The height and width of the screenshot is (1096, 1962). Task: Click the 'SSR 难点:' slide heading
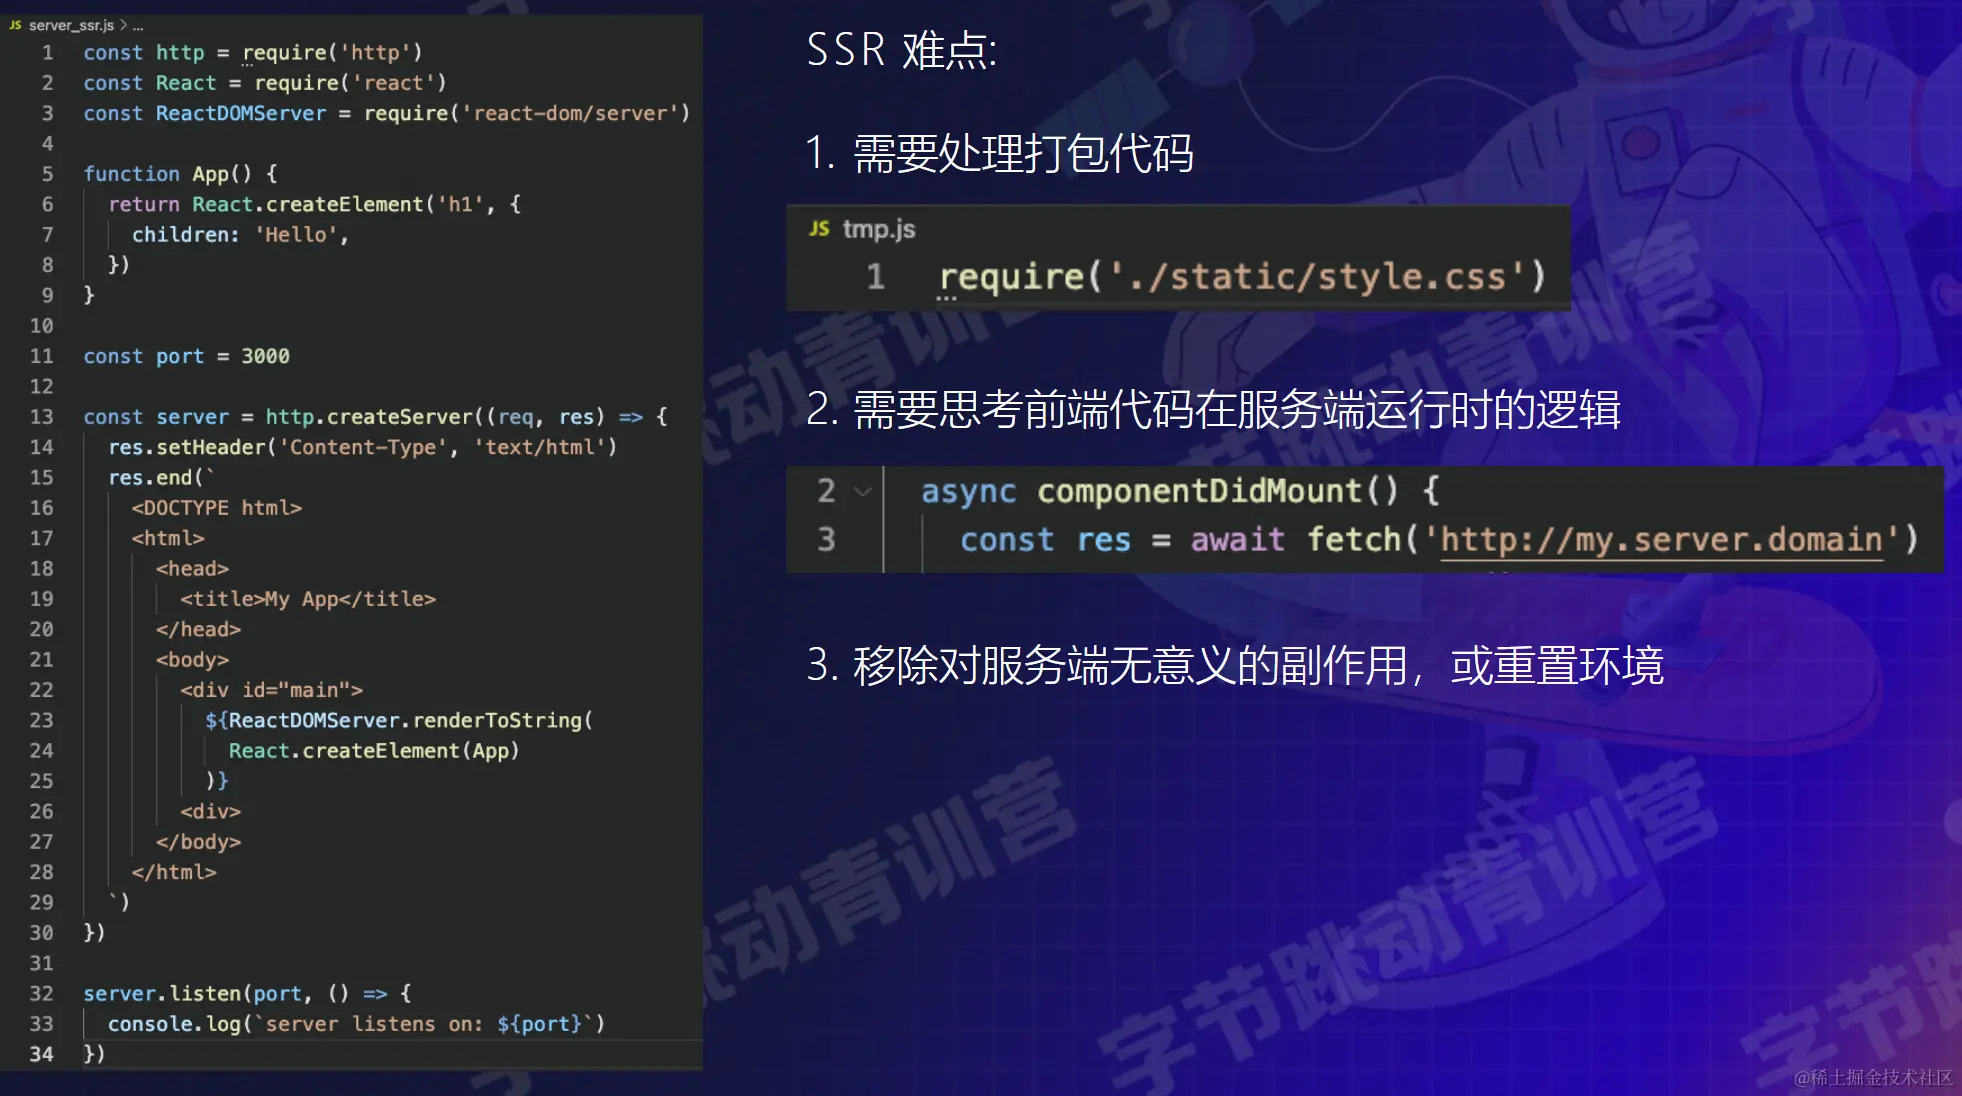(901, 50)
